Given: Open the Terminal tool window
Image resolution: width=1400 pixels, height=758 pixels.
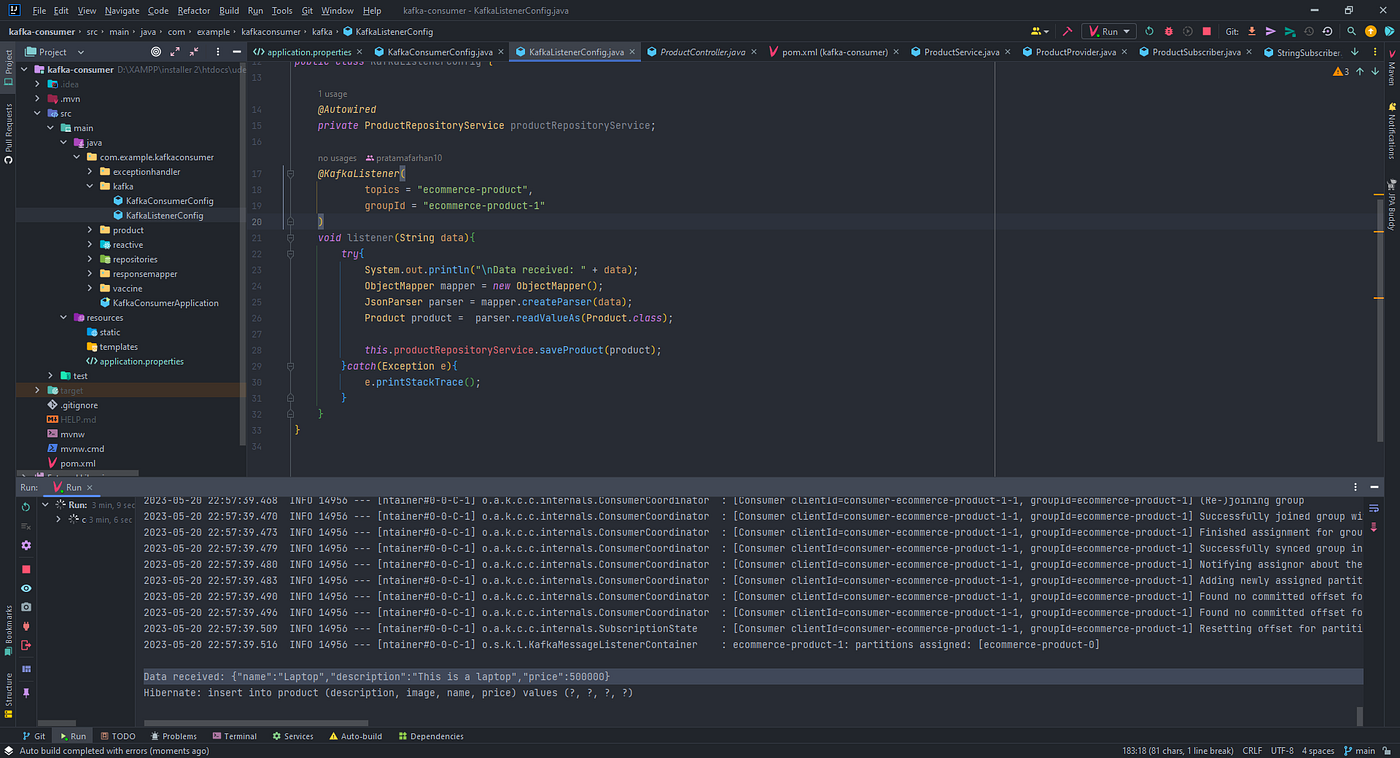Looking at the screenshot, I should 234,736.
